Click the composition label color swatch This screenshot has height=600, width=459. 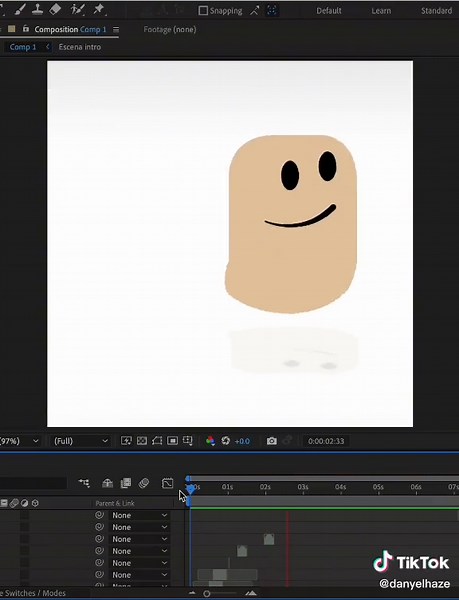[11, 29]
